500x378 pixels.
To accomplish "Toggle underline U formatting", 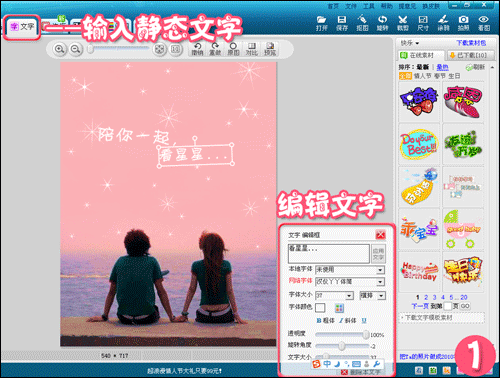I will click(364, 320).
